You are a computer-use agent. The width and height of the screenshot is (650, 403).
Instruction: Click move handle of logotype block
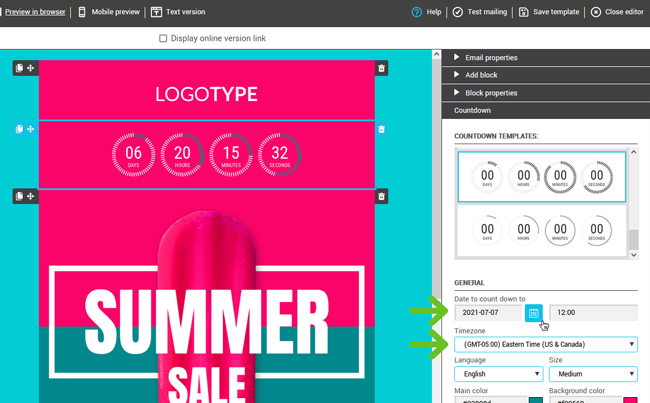(x=31, y=68)
